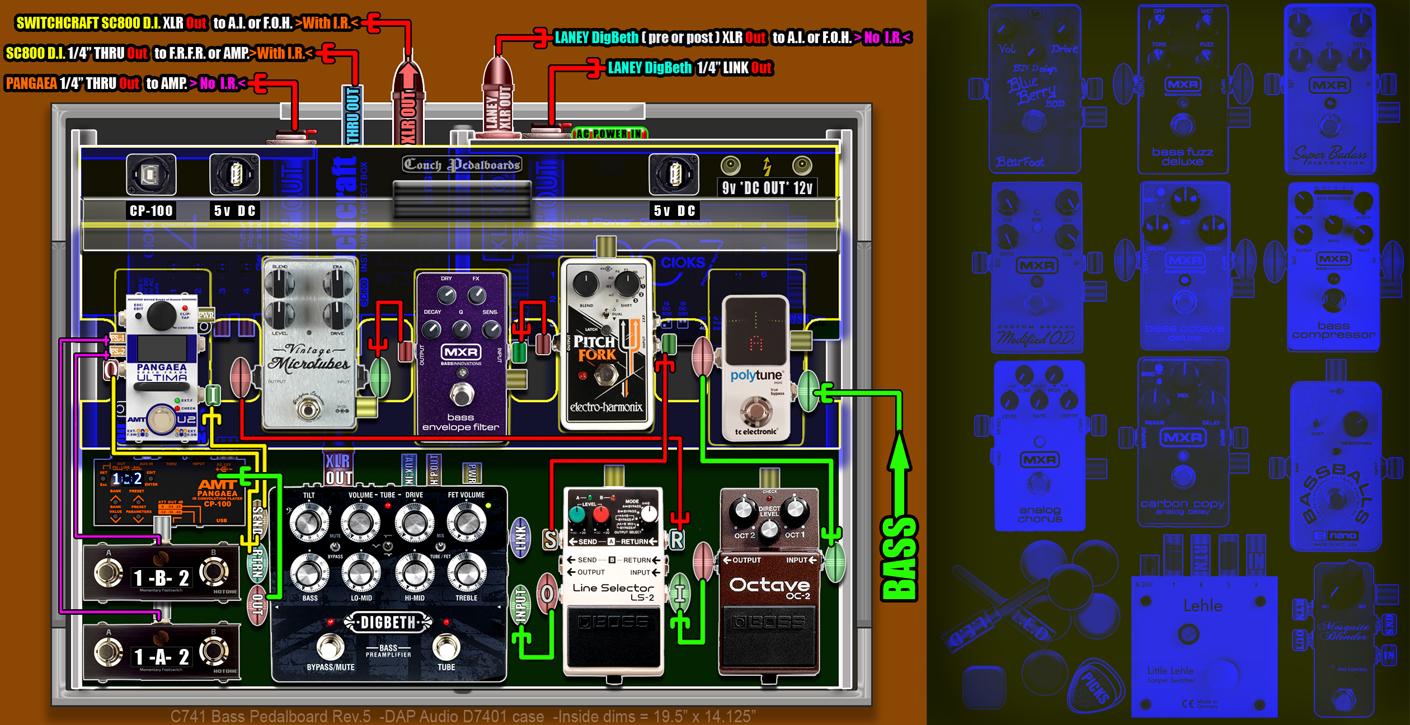Image resolution: width=1410 pixels, height=725 pixels.
Task: Select the MXR bass fuzz deluxe pedal
Action: click(x=1182, y=89)
